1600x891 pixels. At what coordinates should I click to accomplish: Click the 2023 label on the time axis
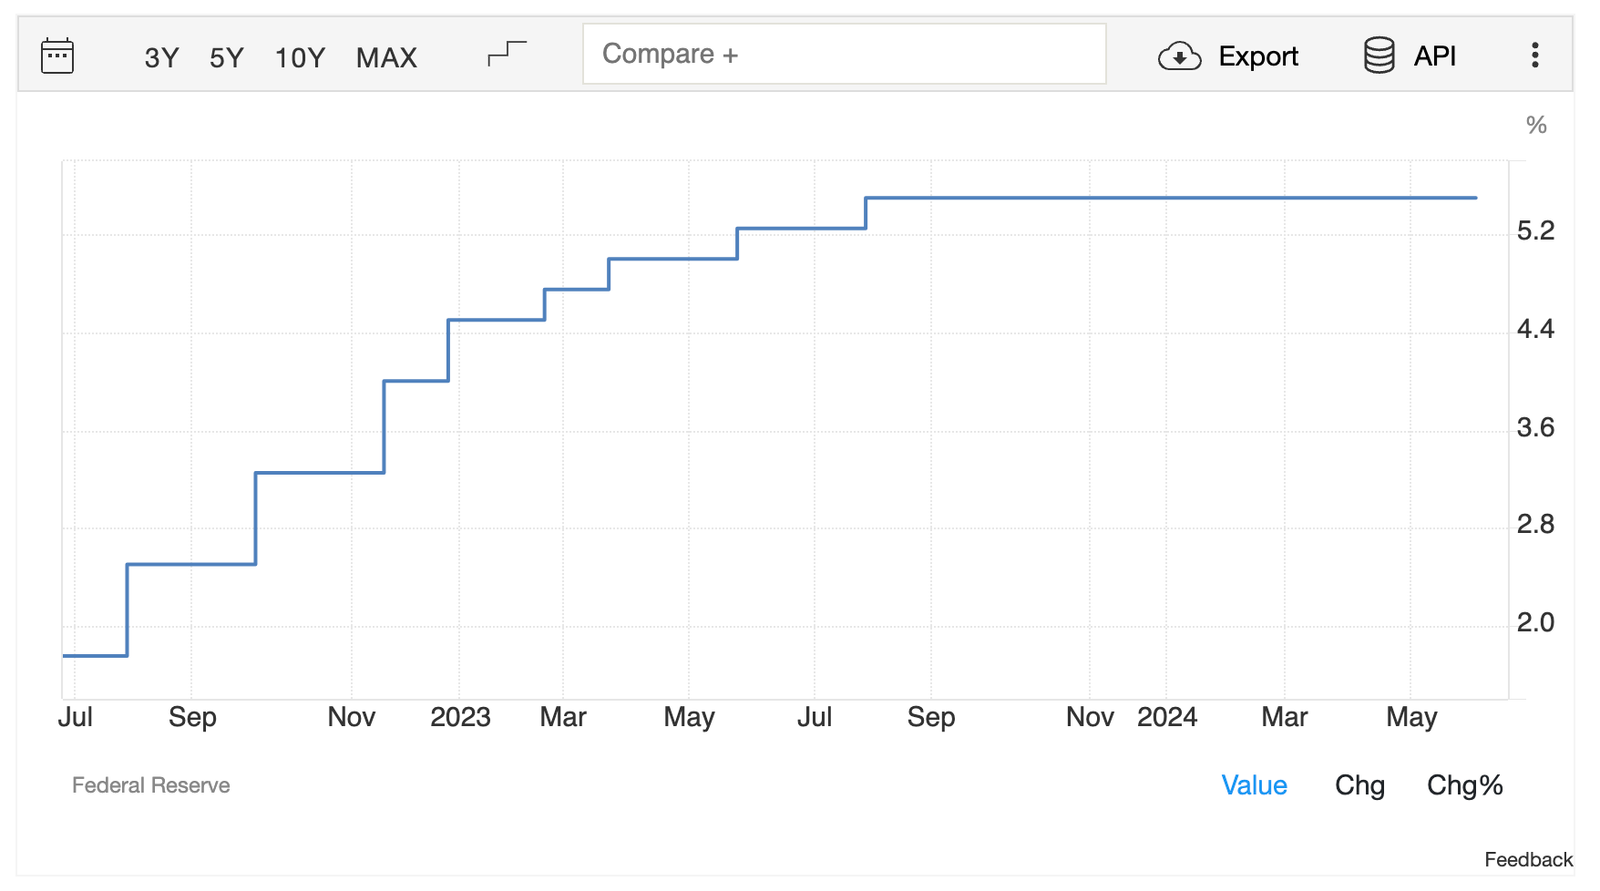tap(460, 717)
